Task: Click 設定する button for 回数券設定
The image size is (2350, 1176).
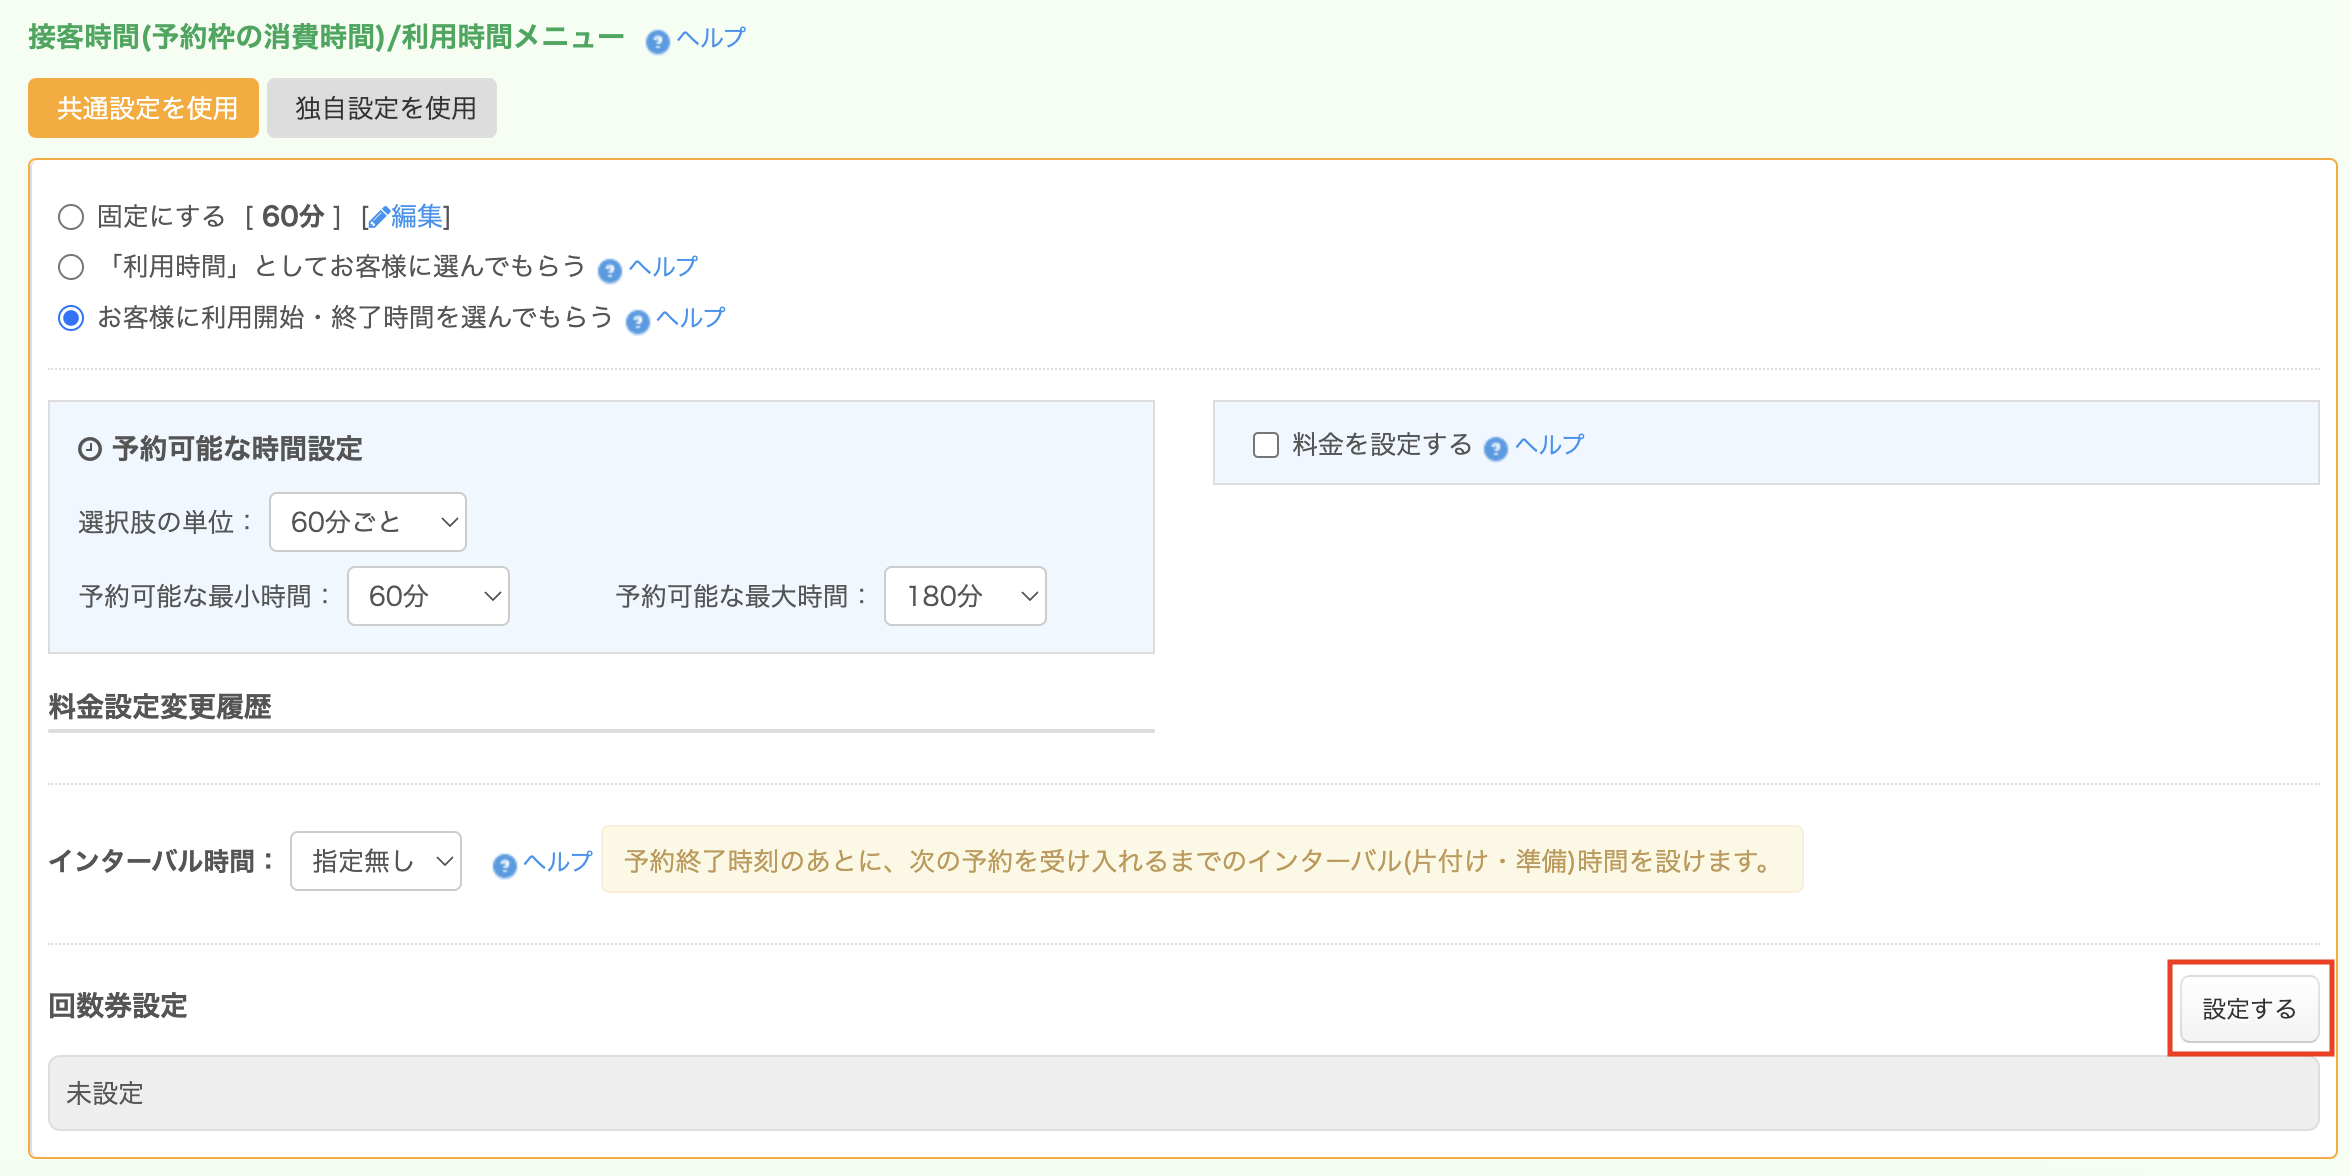Action: (x=2248, y=1009)
